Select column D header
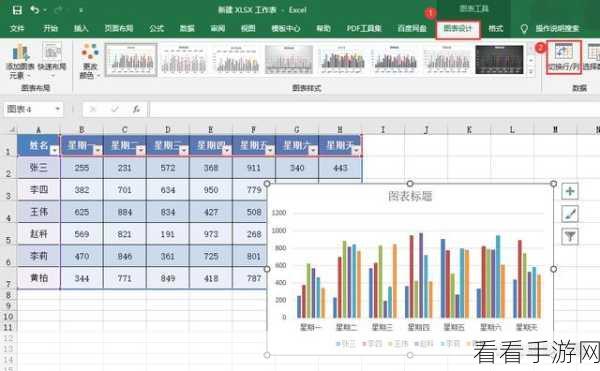 tap(168, 130)
